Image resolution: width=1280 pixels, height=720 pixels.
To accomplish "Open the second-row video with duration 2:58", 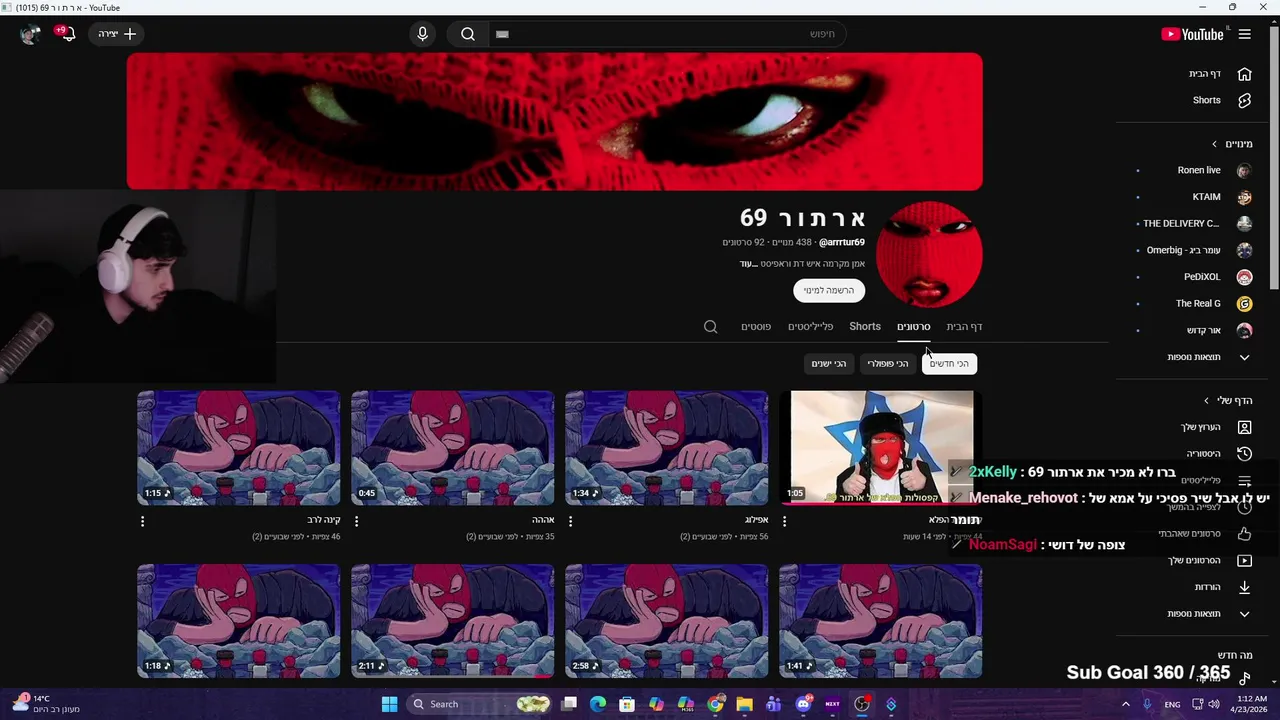I will coord(666,621).
